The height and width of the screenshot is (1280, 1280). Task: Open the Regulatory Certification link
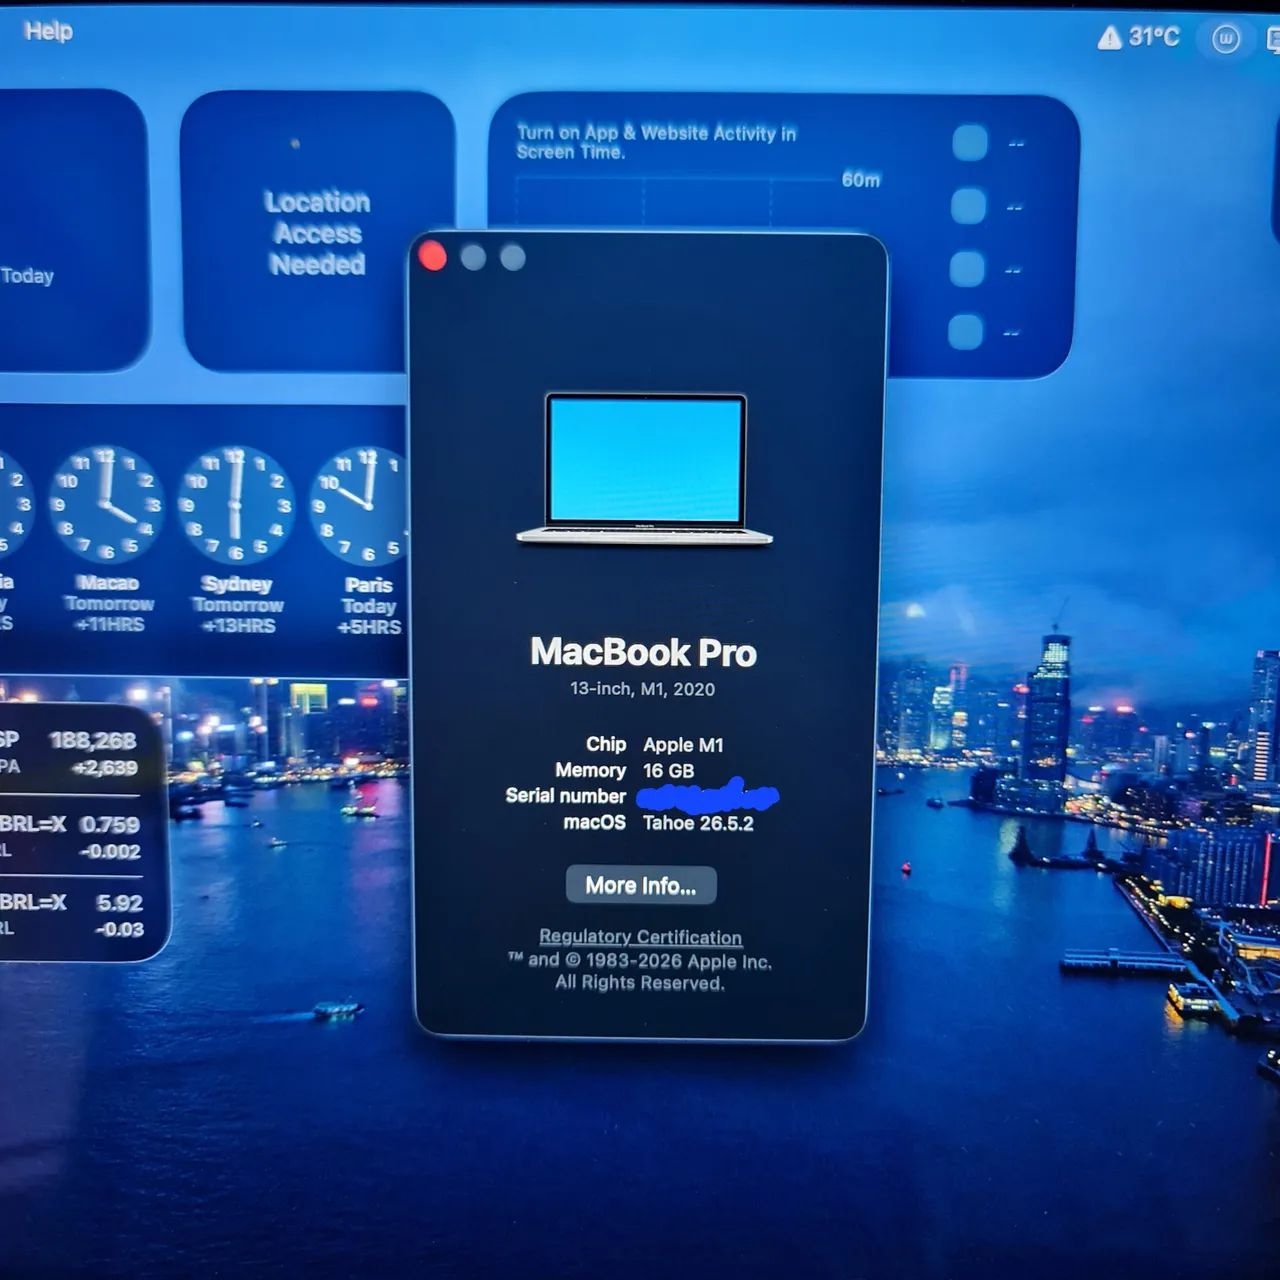click(640, 937)
